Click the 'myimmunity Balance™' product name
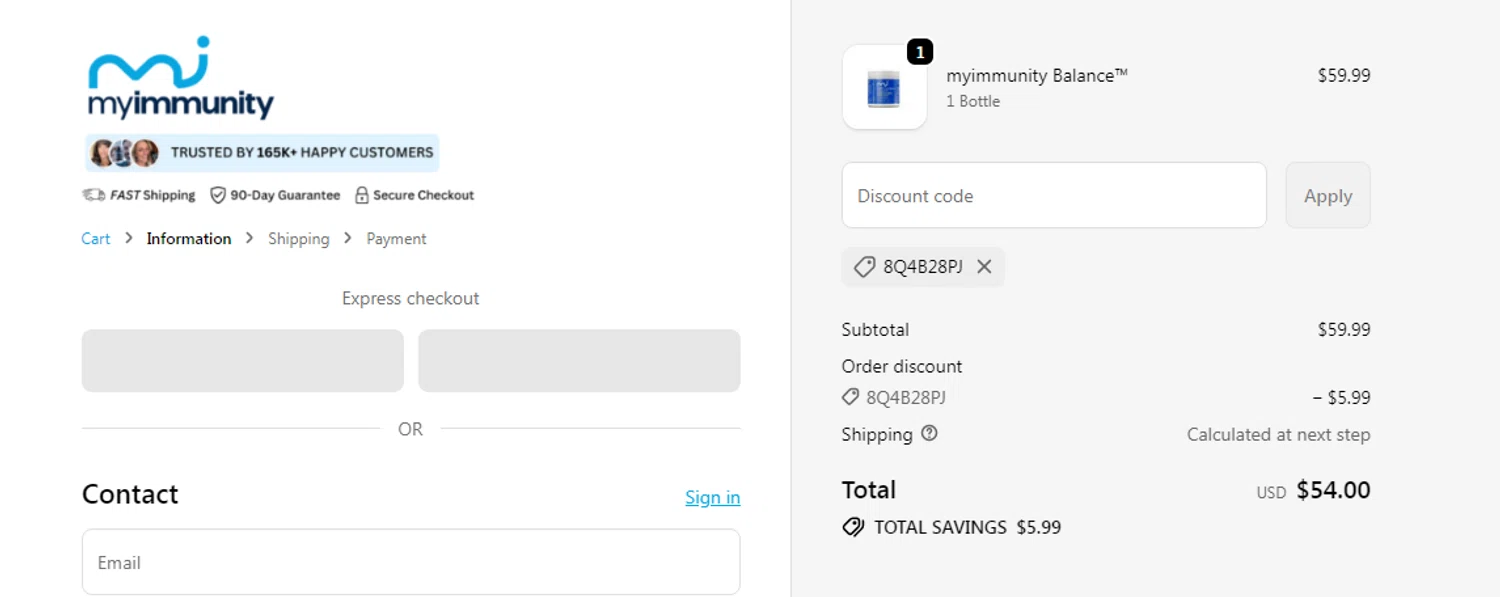The height and width of the screenshot is (597, 1500). (1037, 75)
